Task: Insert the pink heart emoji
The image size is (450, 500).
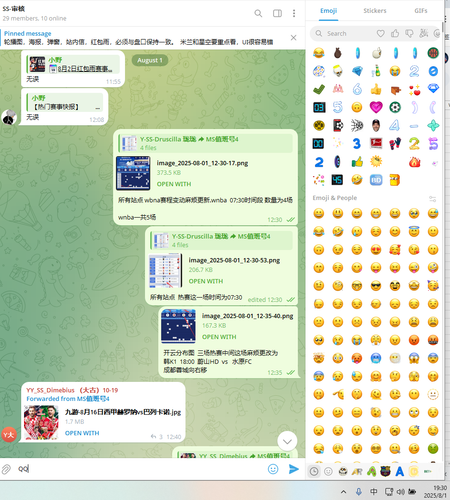Action: tap(376, 107)
